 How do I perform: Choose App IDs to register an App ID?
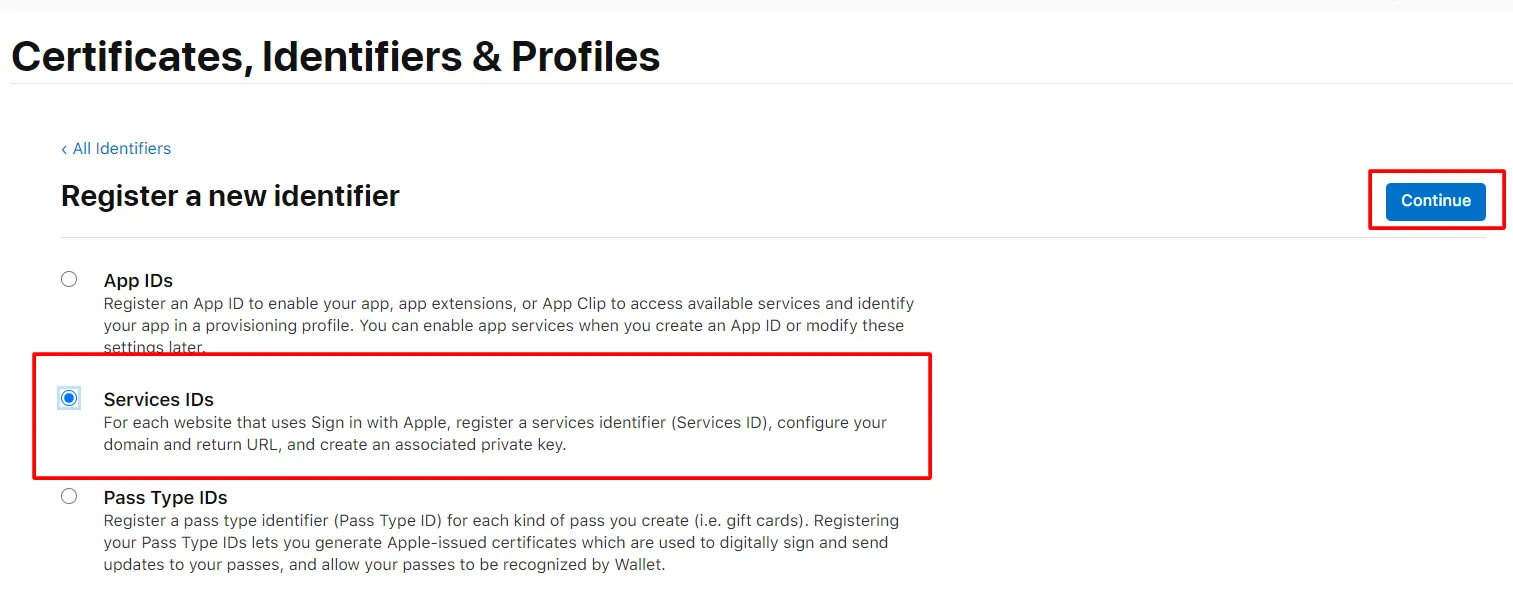(x=68, y=279)
